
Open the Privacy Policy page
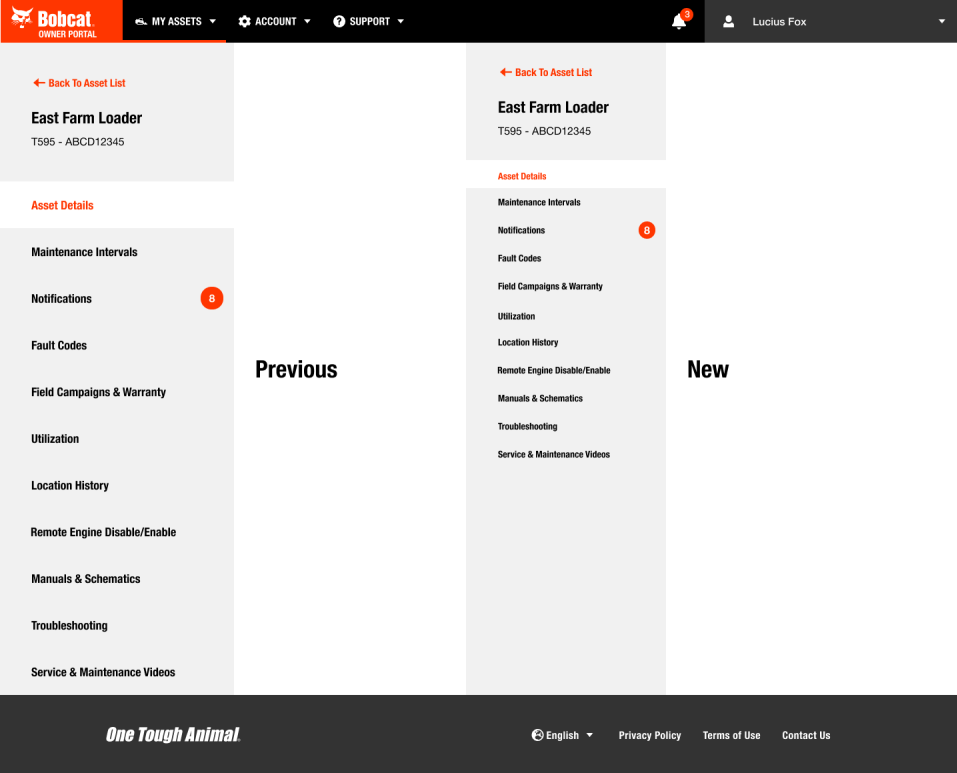[x=649, y=735]
